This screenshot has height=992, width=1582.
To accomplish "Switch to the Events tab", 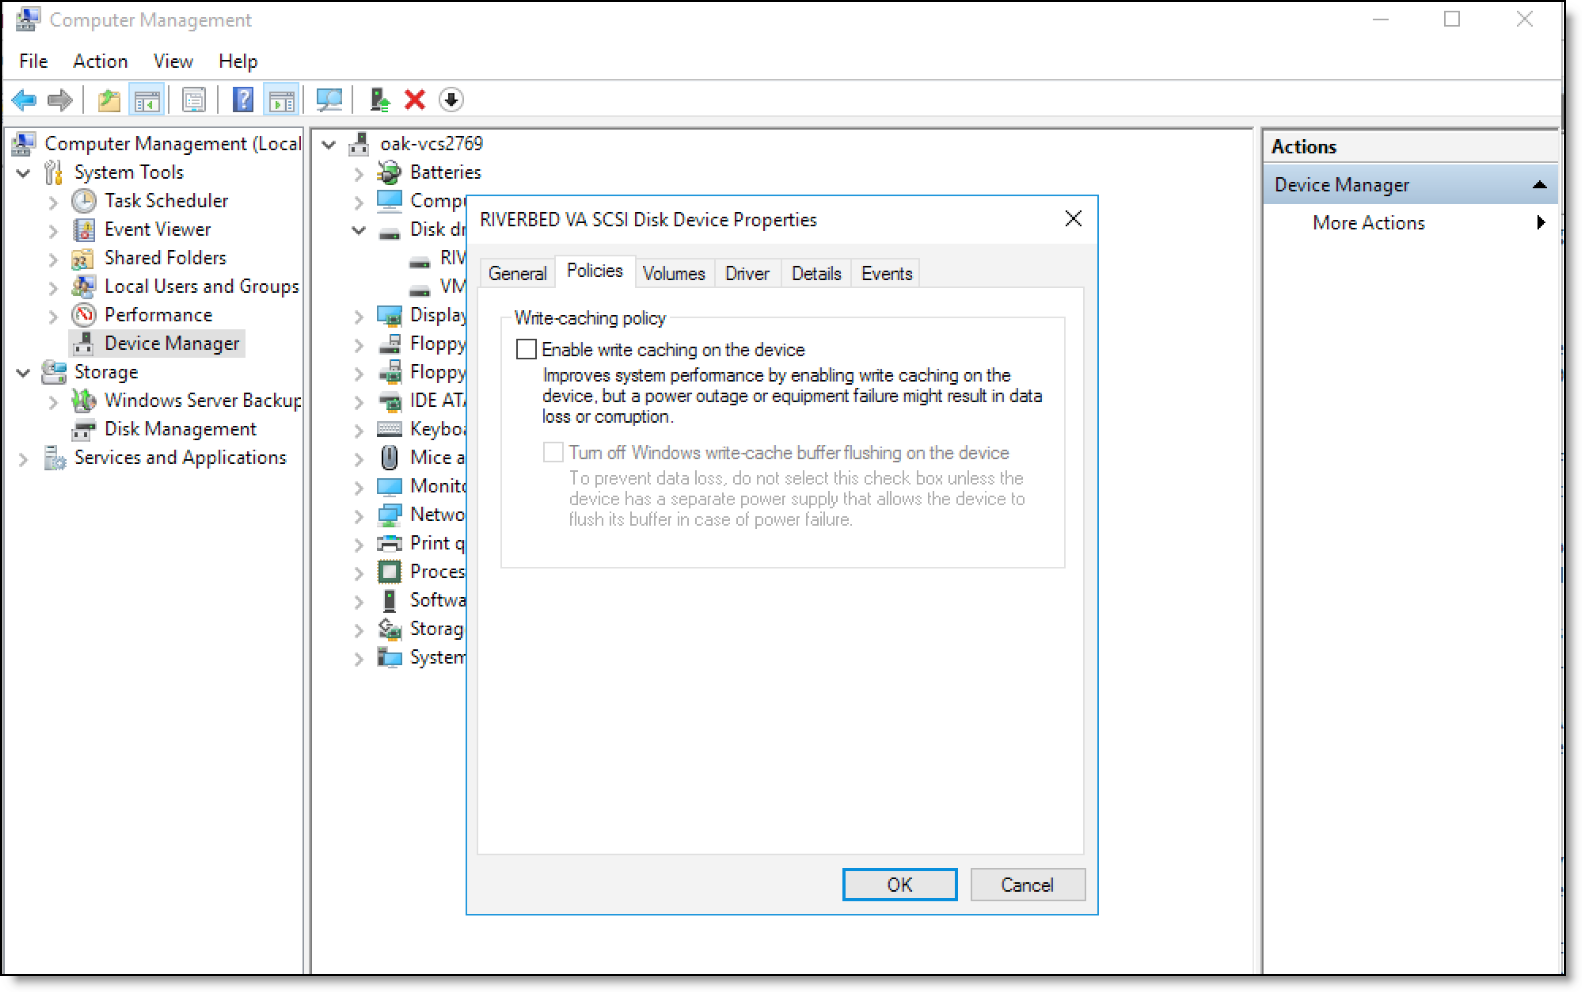I will point(887,273).
